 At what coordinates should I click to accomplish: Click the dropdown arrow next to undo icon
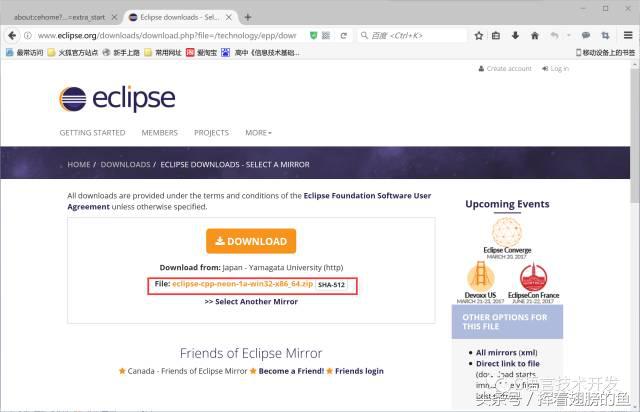coord(569,36)
